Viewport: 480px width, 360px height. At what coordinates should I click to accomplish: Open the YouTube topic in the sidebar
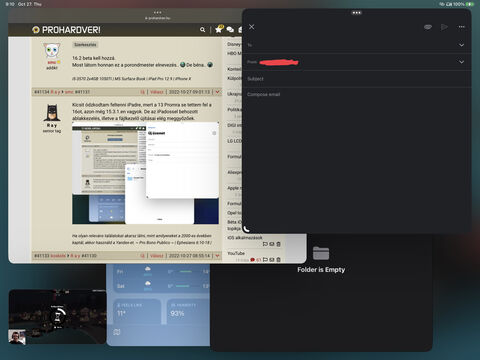[x=236, y=253]
